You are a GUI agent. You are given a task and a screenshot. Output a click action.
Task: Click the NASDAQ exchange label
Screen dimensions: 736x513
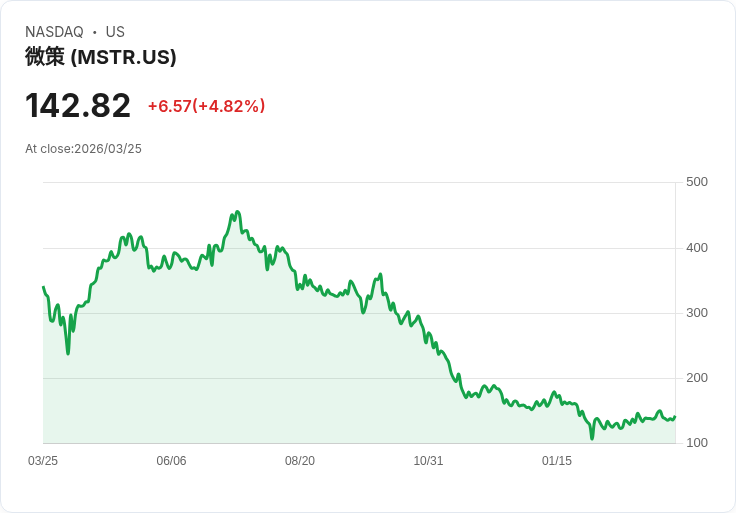(54, 32)
